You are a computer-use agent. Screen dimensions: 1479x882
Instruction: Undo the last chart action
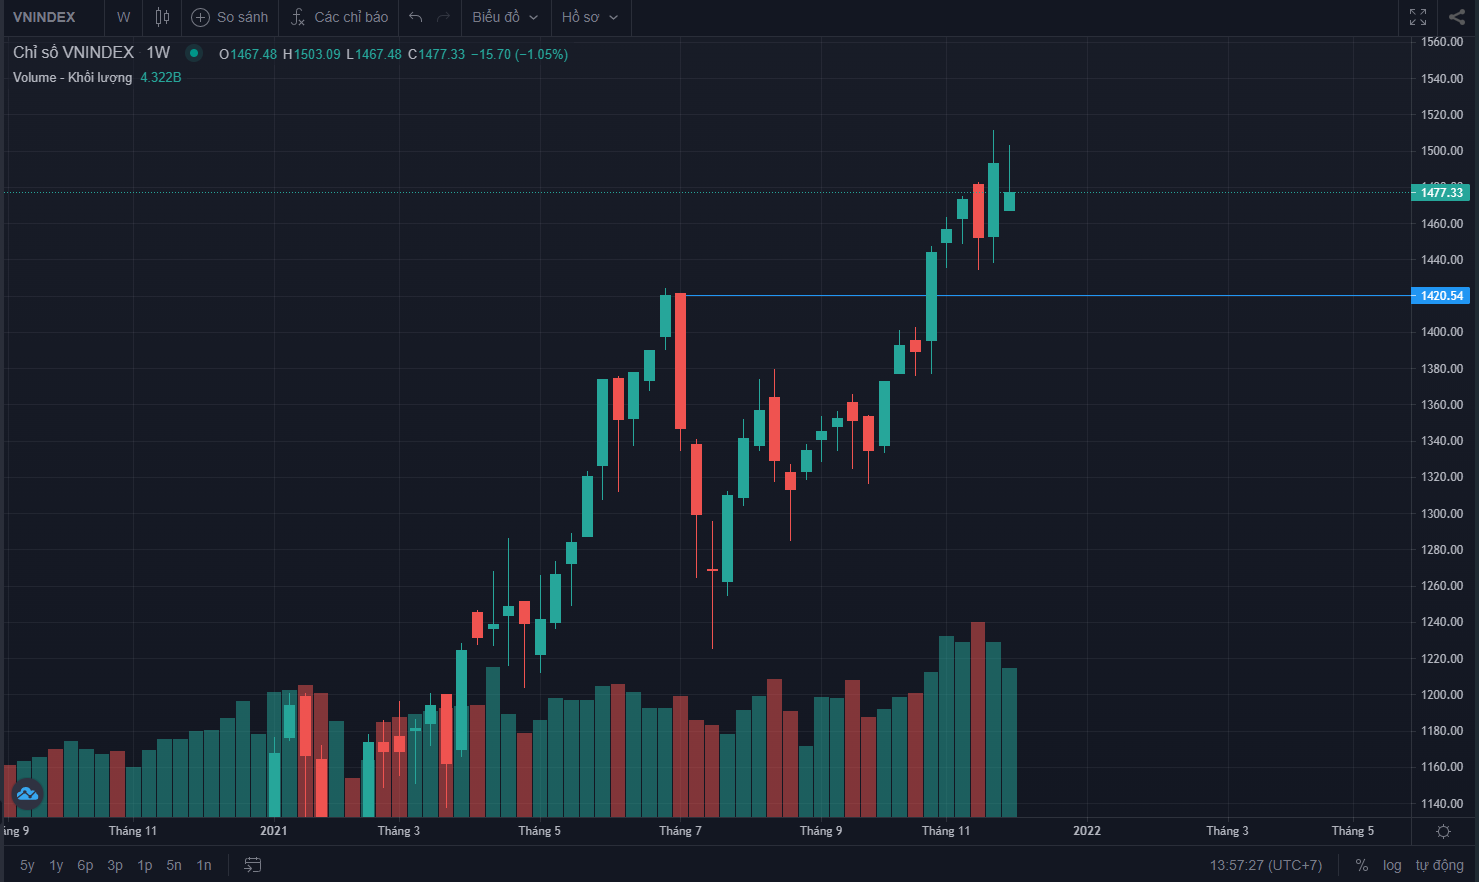416,17
